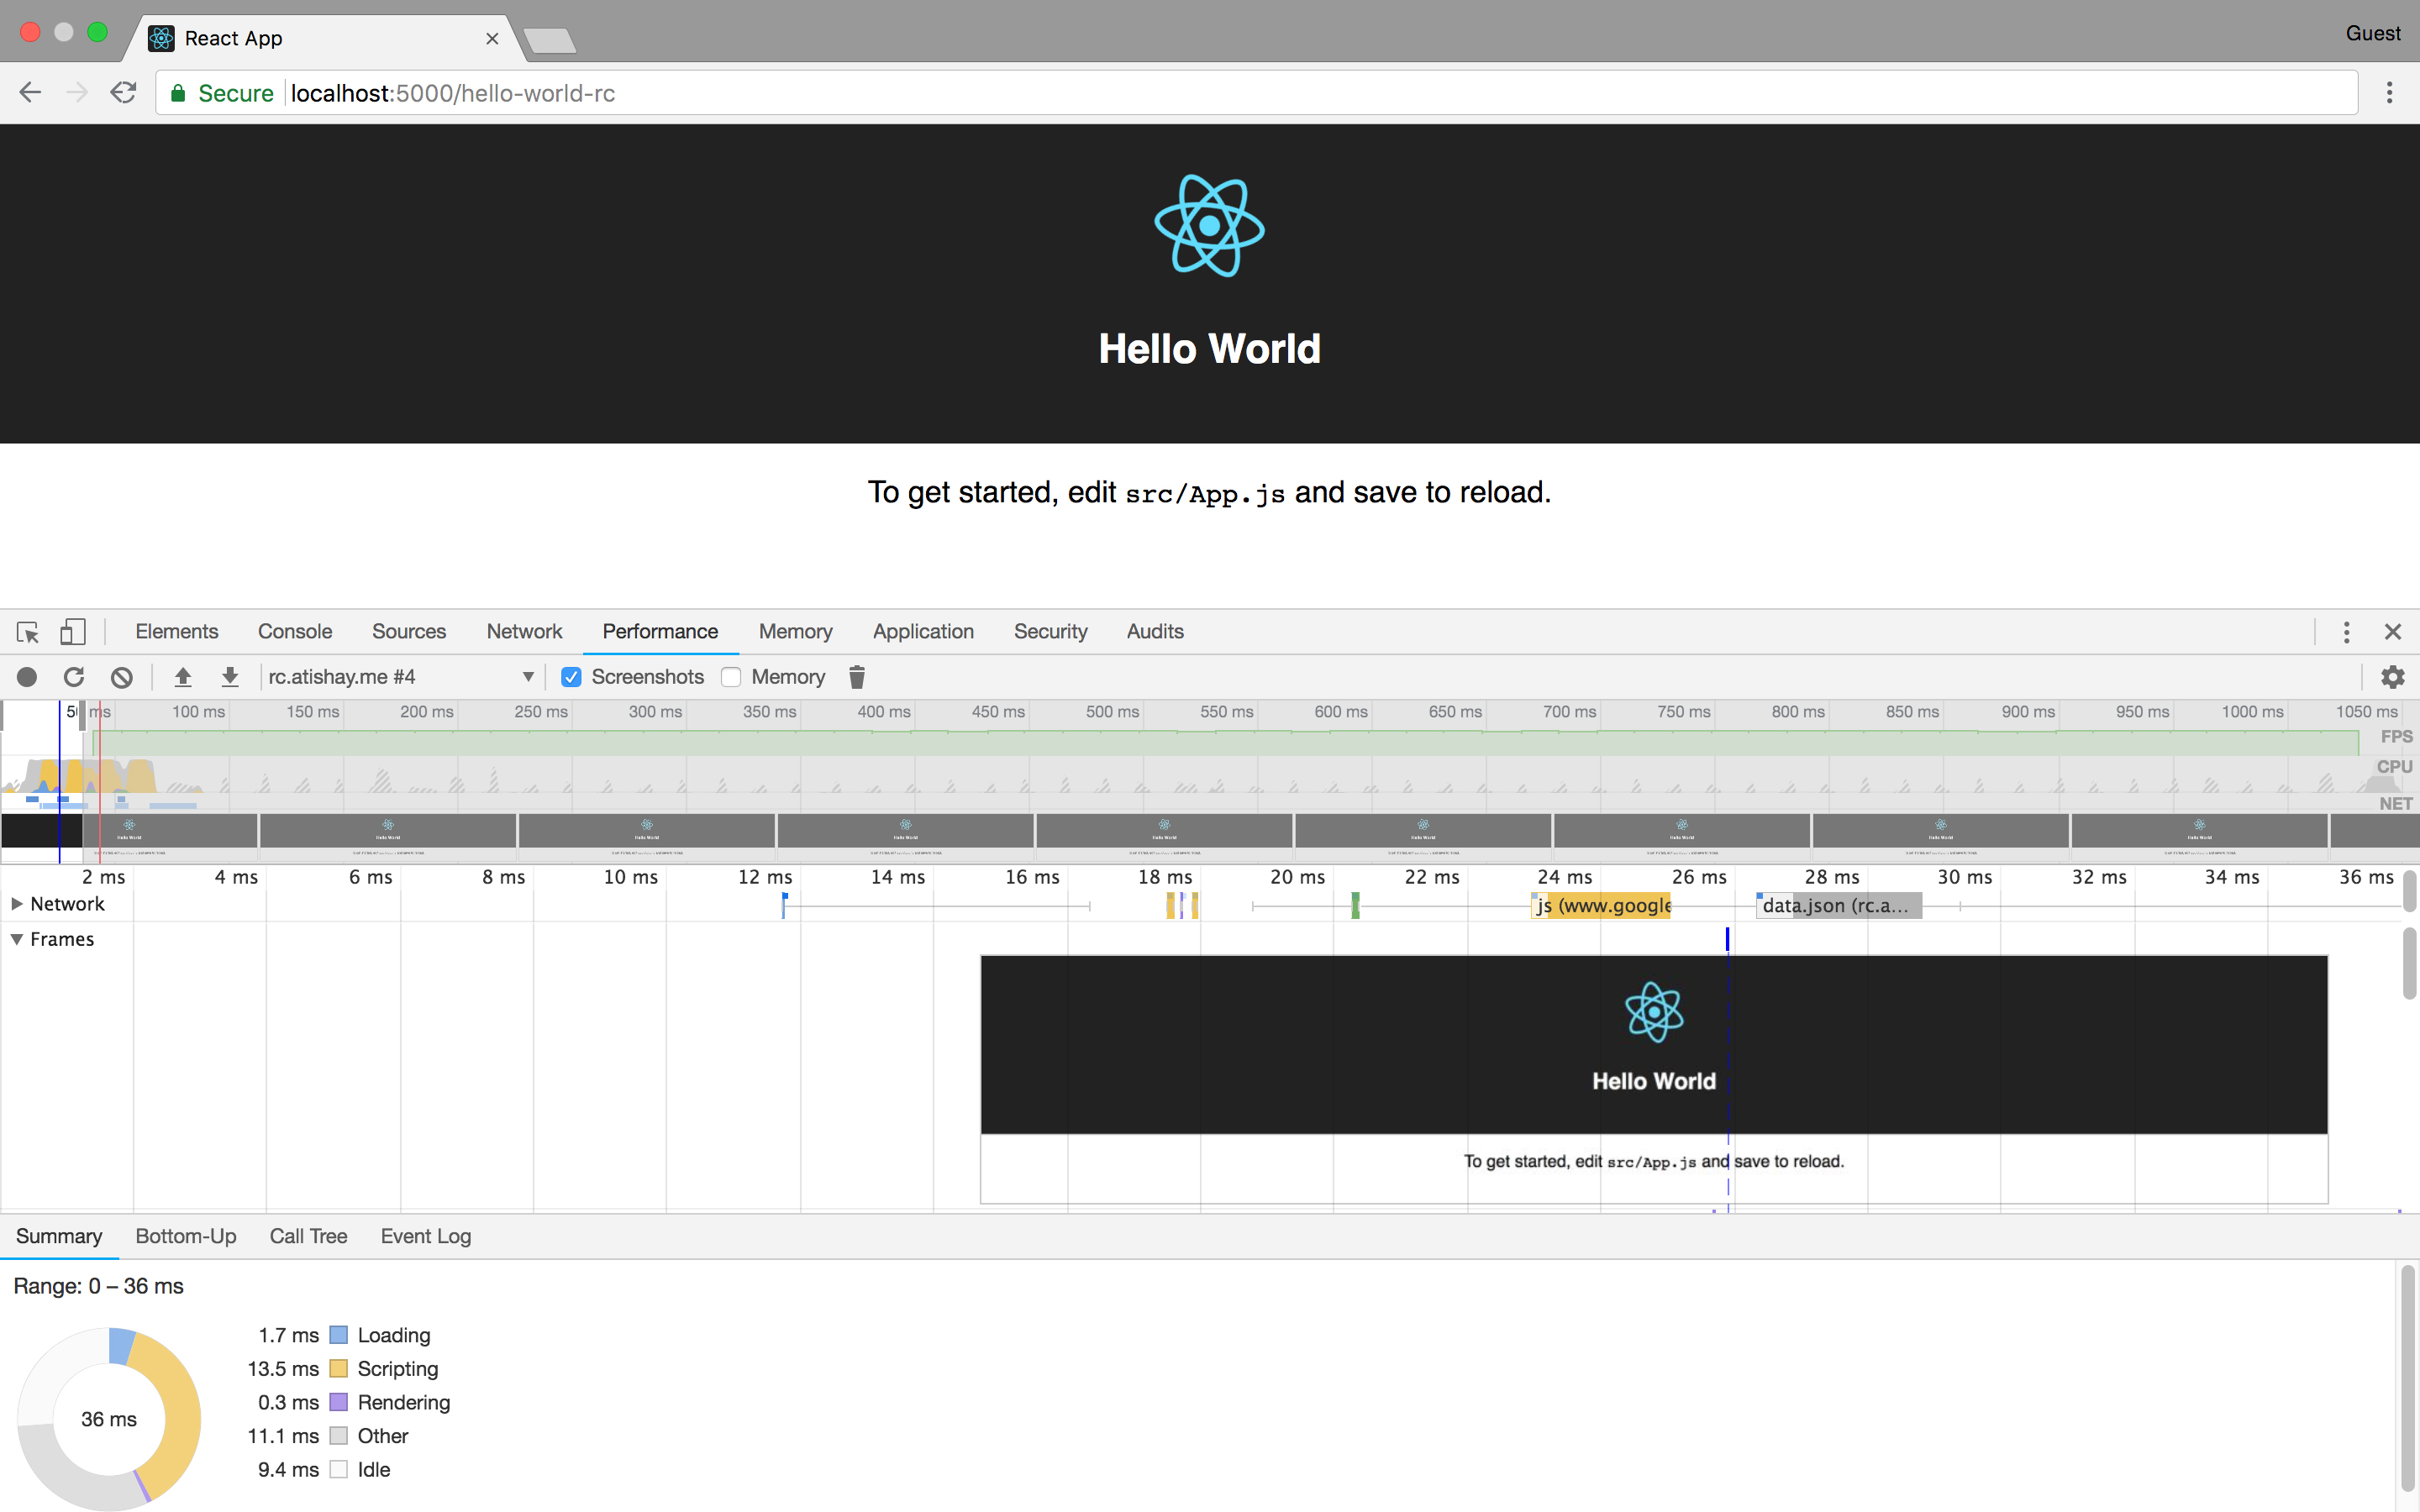Open the Application tab
This screenshot has width=2420, height=1512.
pos(923,632)
